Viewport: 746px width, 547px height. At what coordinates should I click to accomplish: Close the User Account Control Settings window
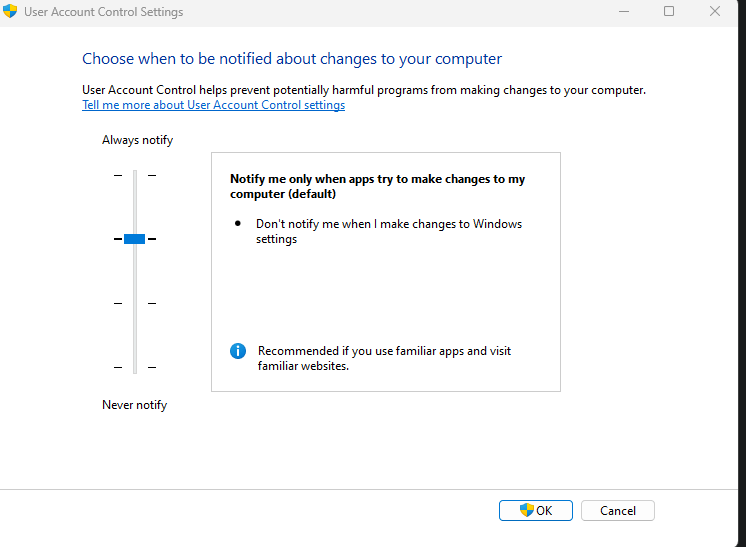click(715, 11)
